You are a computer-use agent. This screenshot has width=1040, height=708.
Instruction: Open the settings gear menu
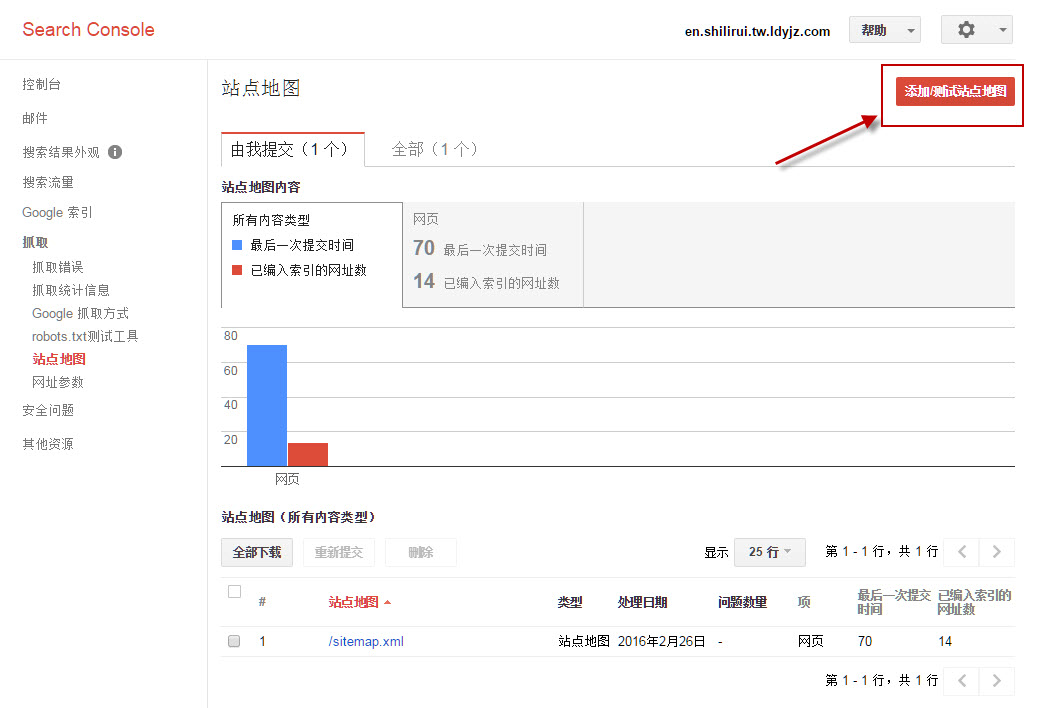967,29
